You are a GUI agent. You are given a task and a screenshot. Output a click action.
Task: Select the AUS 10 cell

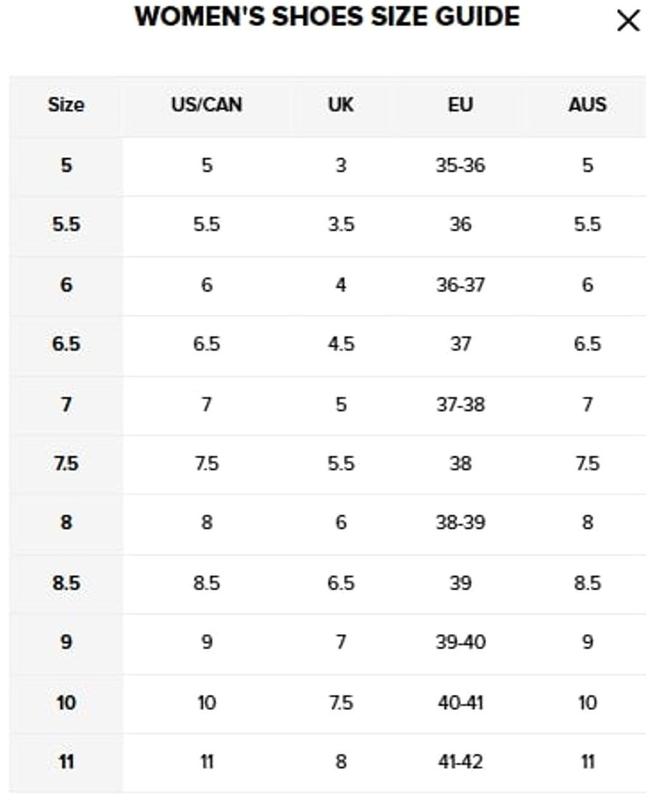click(x=587, y=703)
